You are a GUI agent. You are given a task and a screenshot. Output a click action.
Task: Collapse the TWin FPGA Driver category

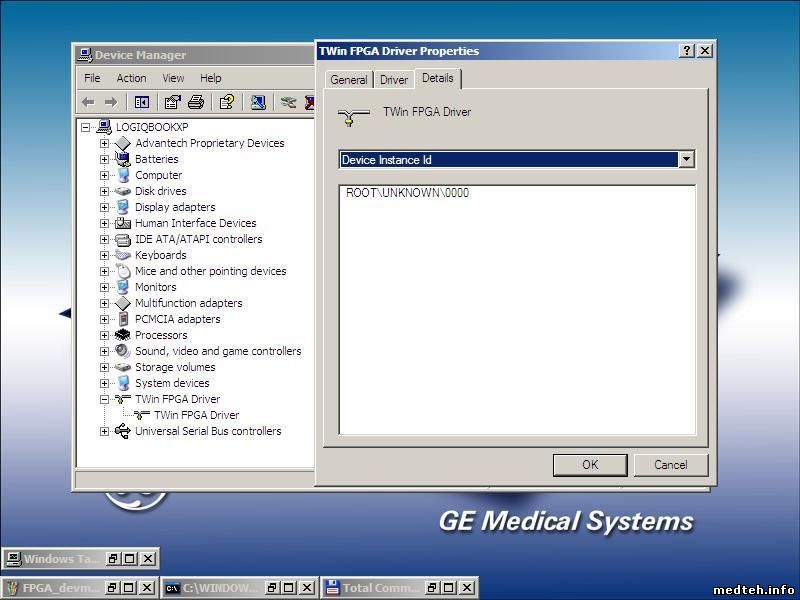tap(104, 399)
